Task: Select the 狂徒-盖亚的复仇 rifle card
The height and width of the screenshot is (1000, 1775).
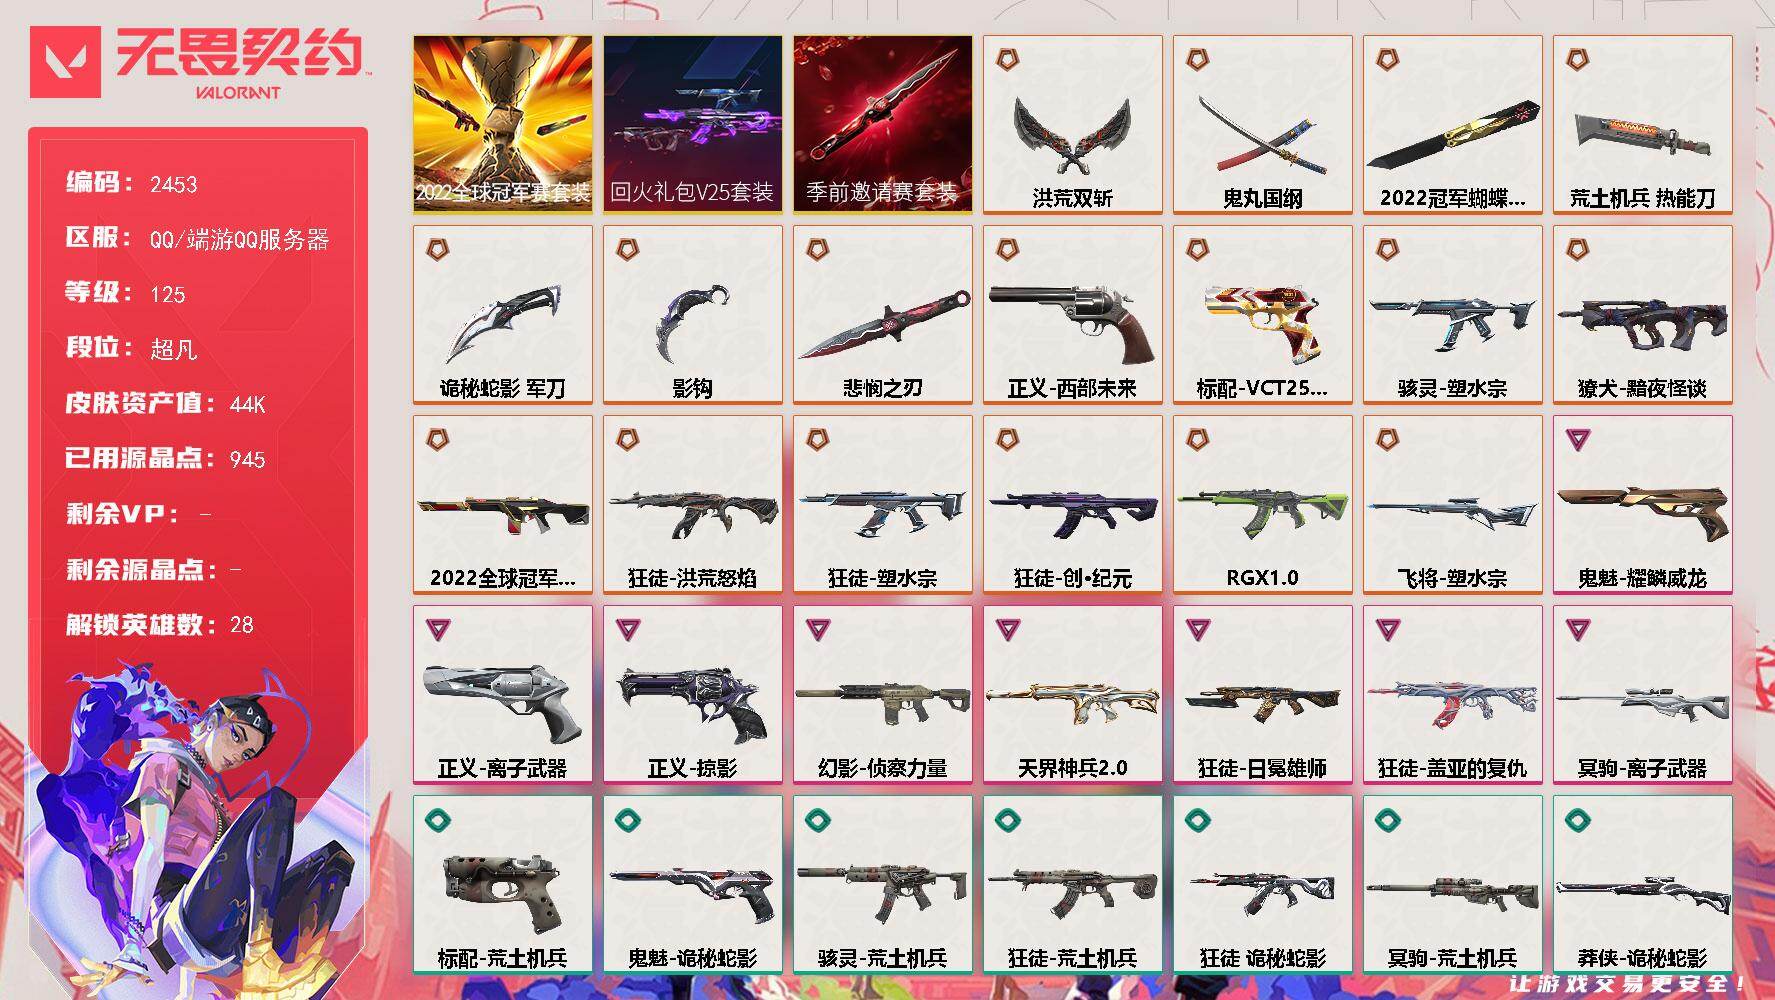Action: 1452,695
